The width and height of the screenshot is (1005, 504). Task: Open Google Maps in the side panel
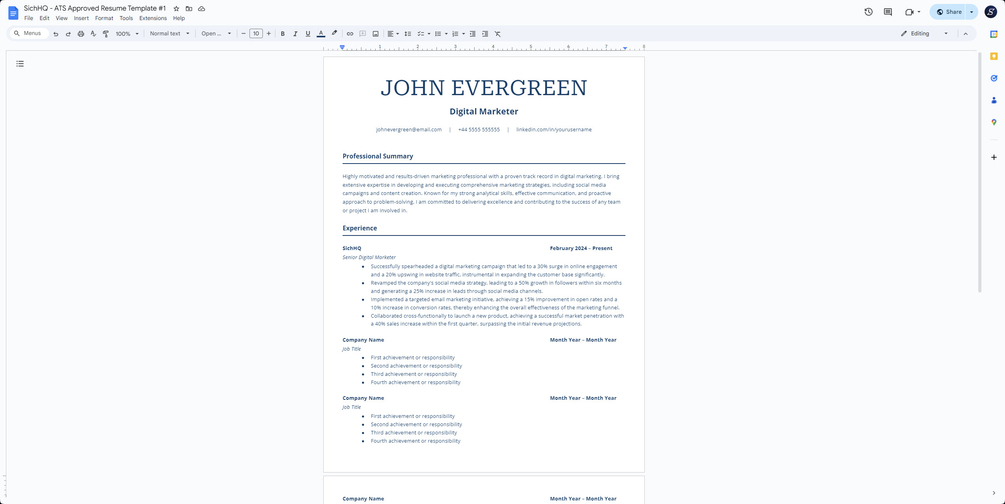(993, 122)
